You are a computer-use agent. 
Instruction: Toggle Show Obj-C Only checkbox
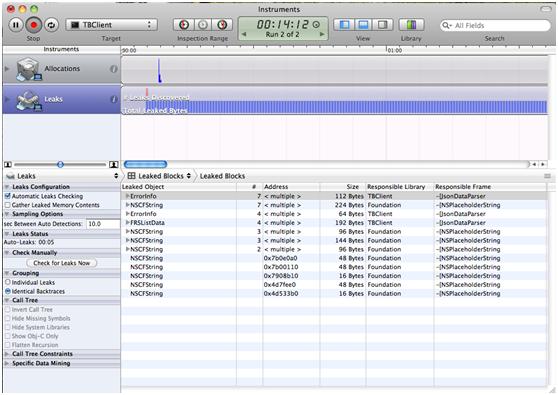tap(7, 336)
